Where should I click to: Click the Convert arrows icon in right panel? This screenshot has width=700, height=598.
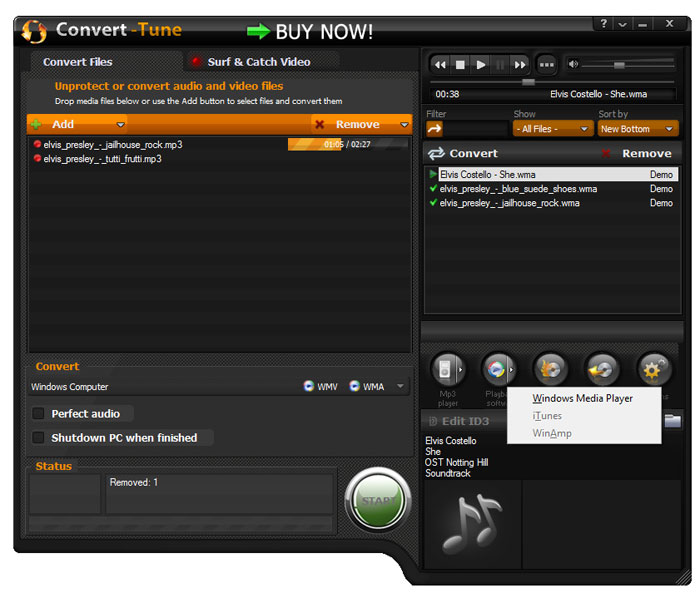coord(436,154)
